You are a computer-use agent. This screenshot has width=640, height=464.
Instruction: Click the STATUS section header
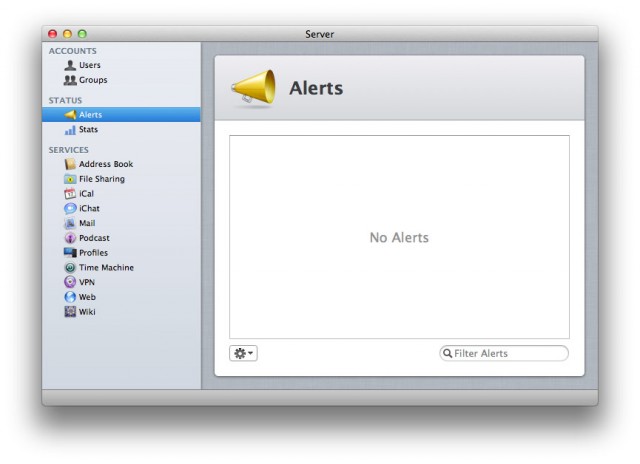coord(65,100)
